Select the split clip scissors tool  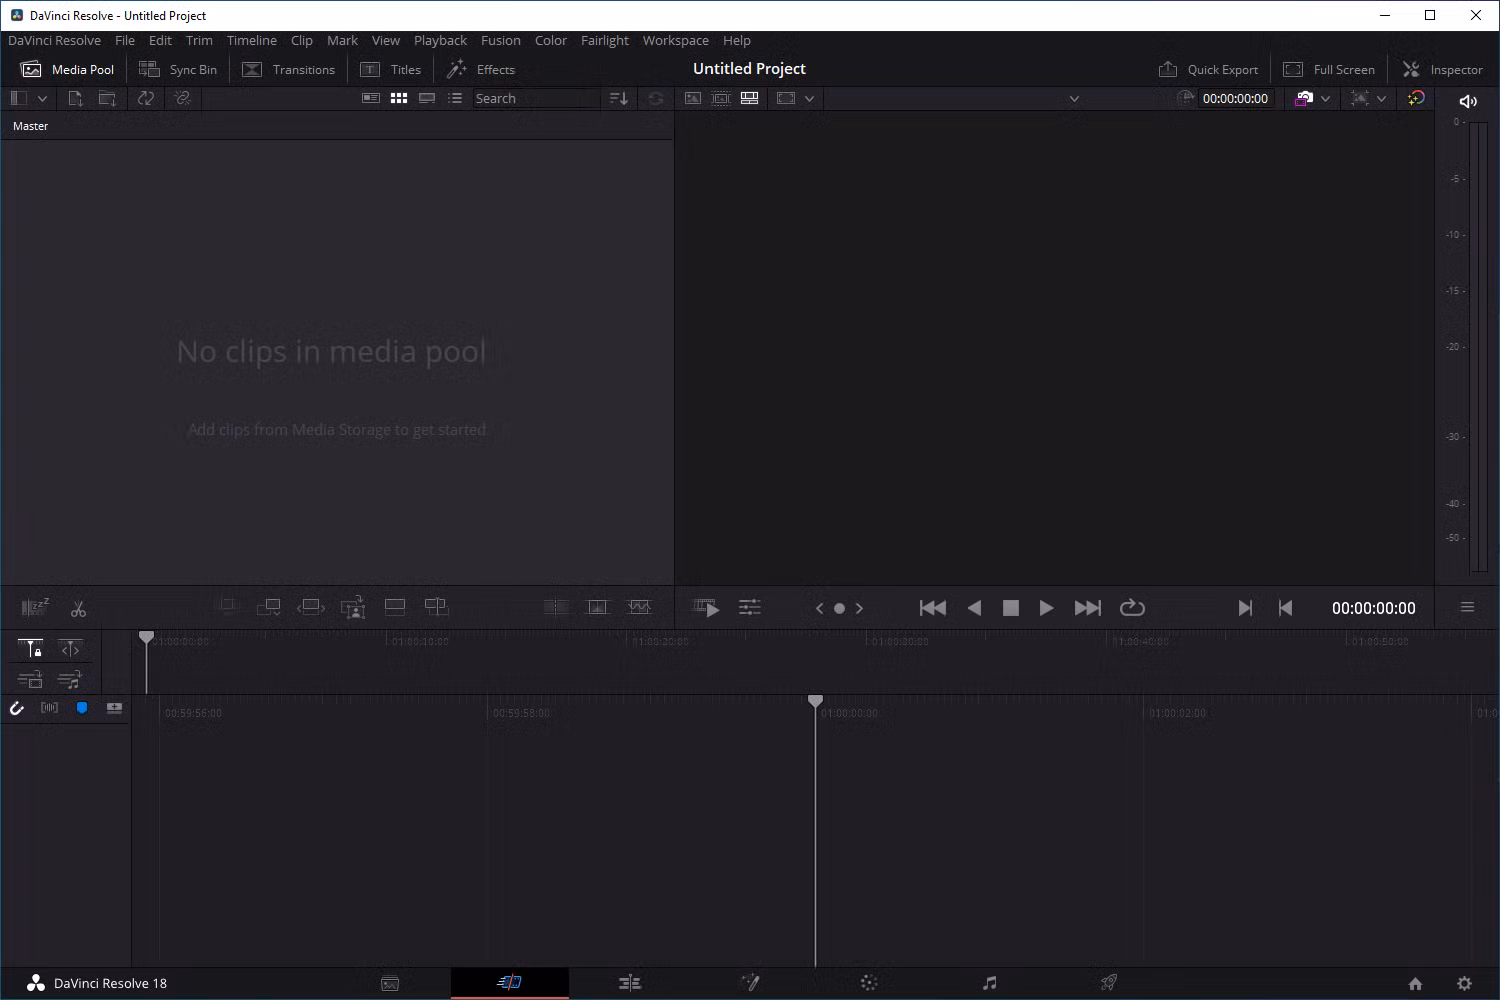point(78,608)
